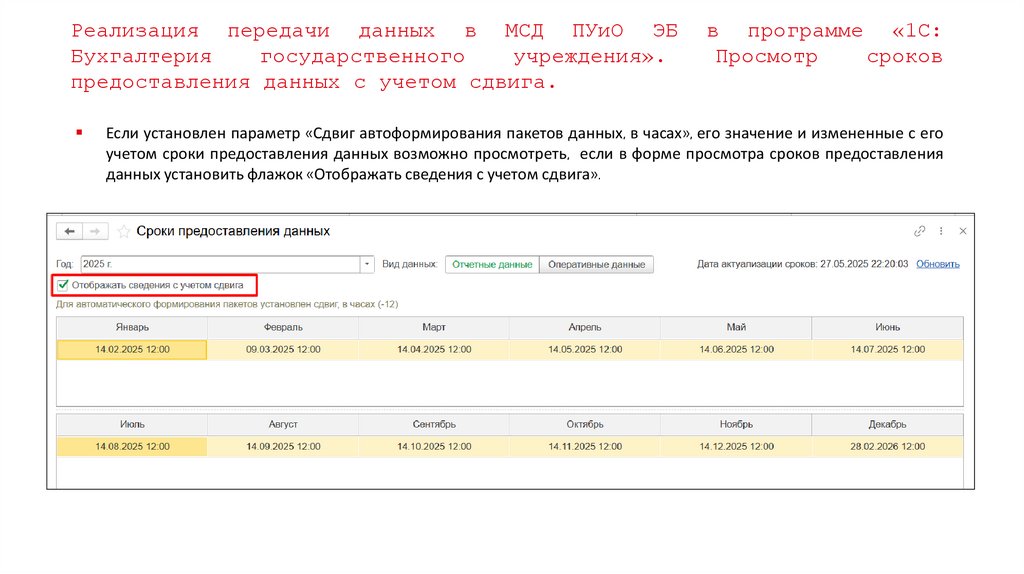The height and width of the screenshot is (574, 1024).
Task: Select the cell 14.06.2025 12:00
Action: [736, 349]
